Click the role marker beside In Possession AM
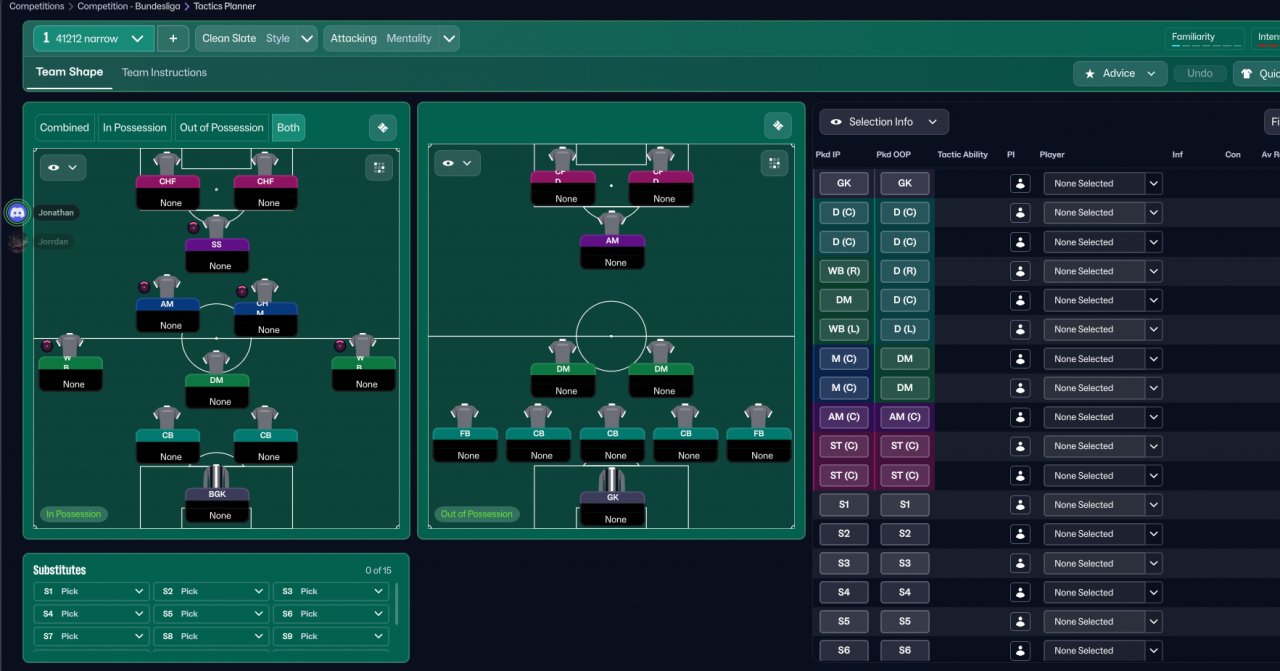Screen dimensions: 1280x671 pyautogui.click(x=145, y=287)
